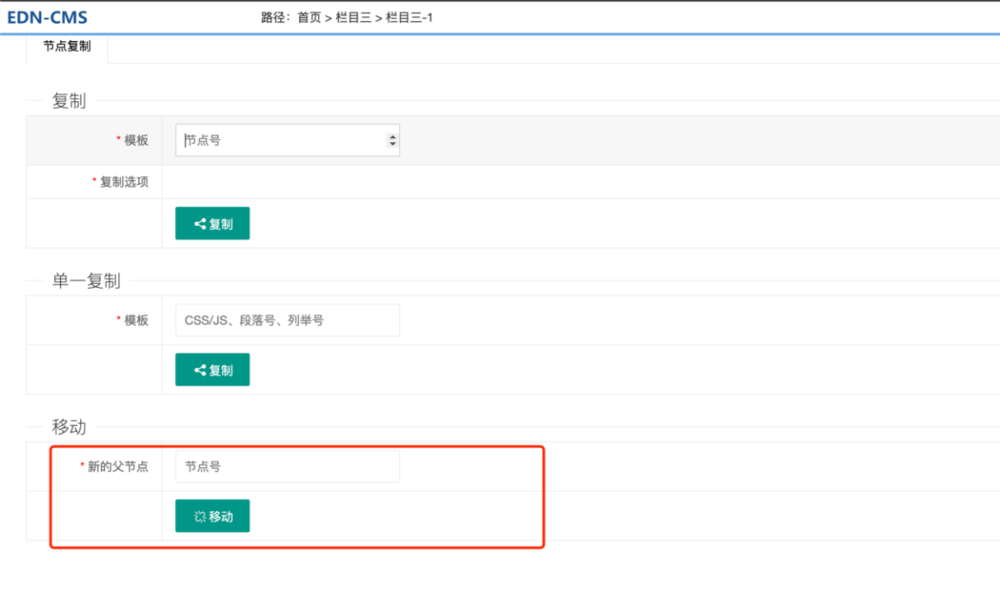Select 栏目三-1 in the breadcrumb path
This screenshot has width=1000, height=592.
(x=409, y=18)
